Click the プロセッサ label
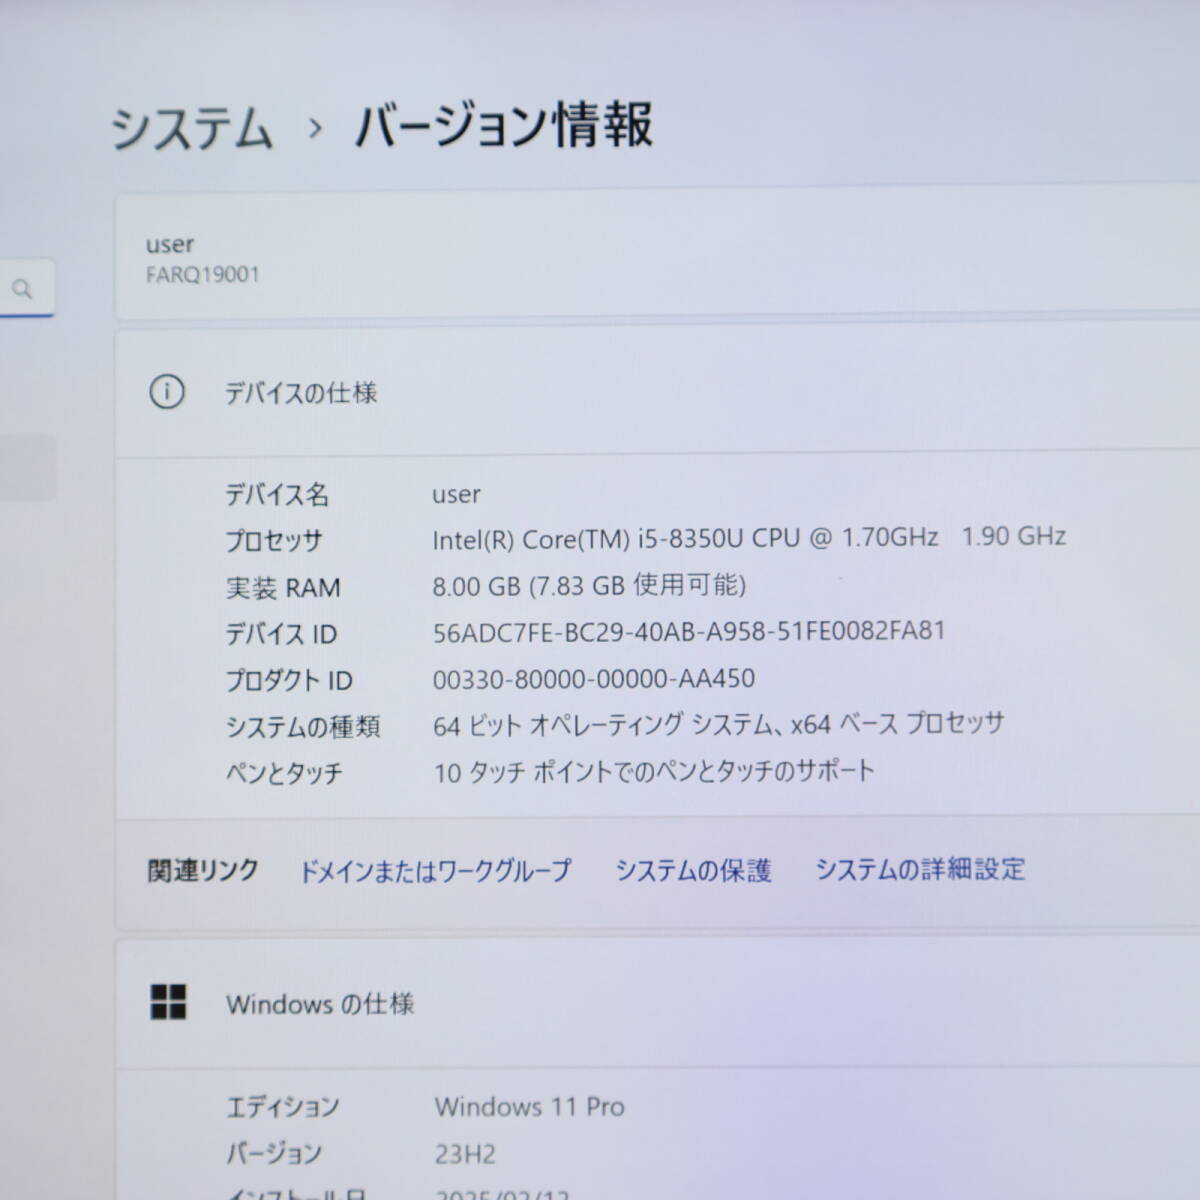The width and height of the screenshot is (1200, 1200). (x=274, y=541)
